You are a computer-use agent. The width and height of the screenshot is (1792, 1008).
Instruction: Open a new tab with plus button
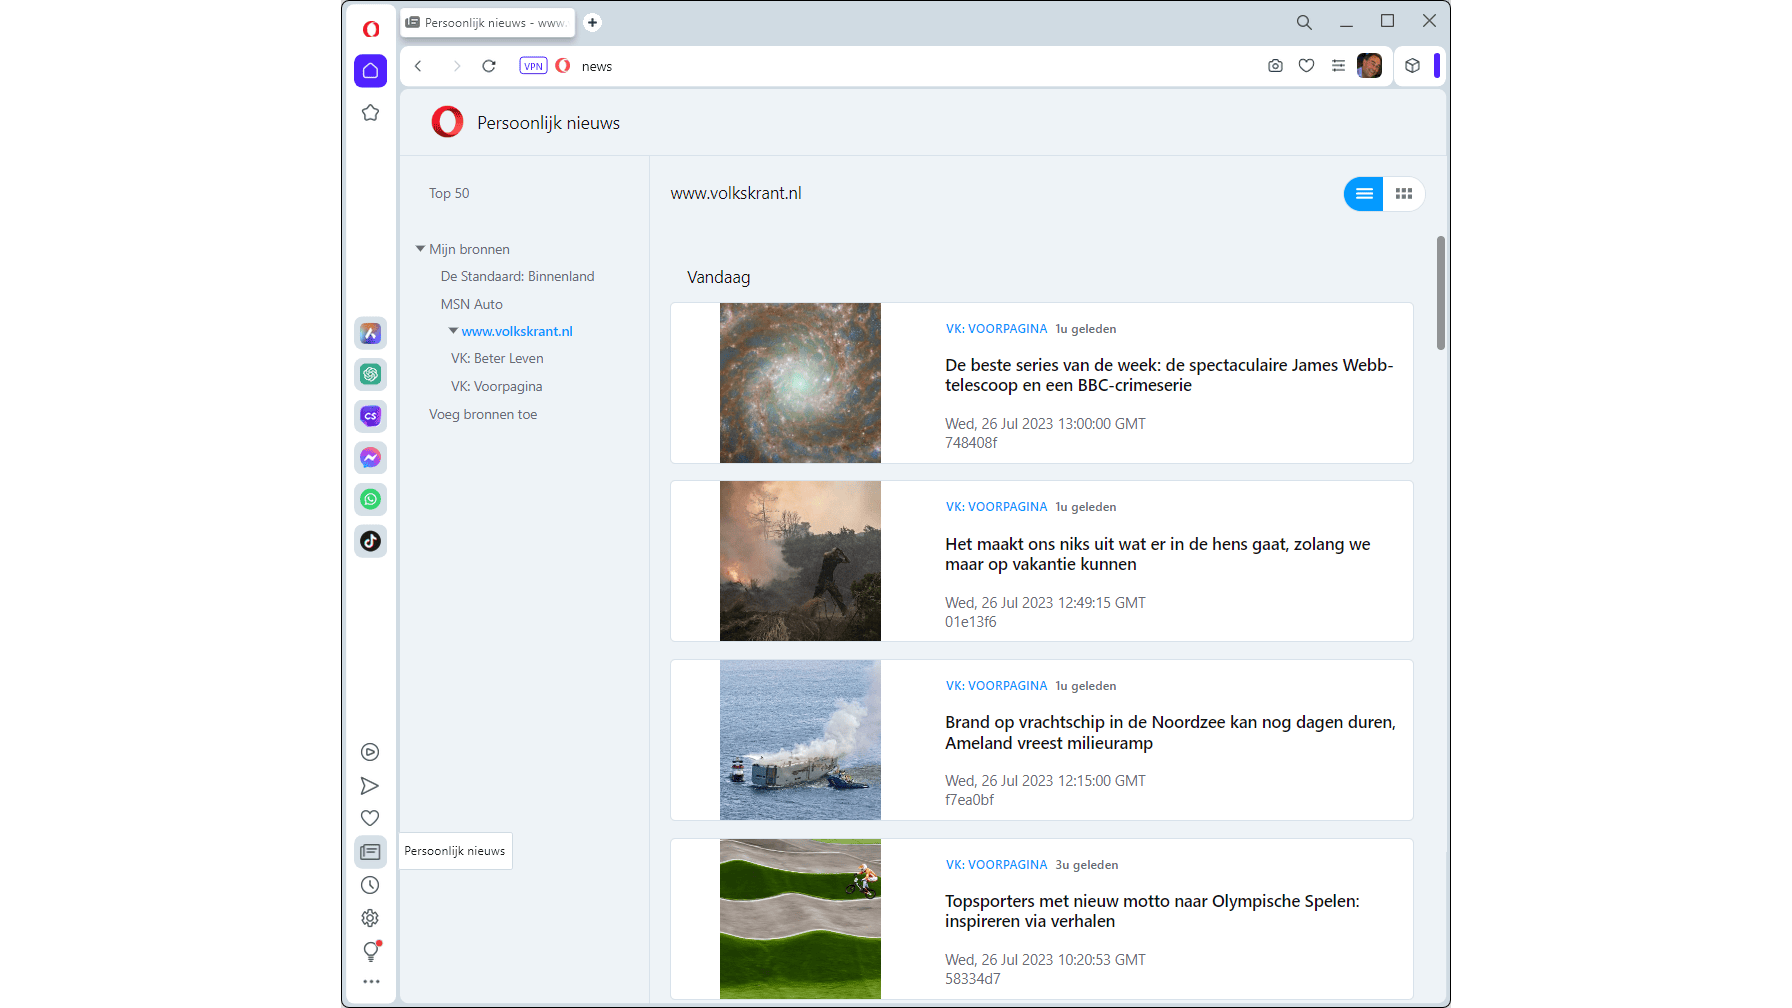pos(592,23)
